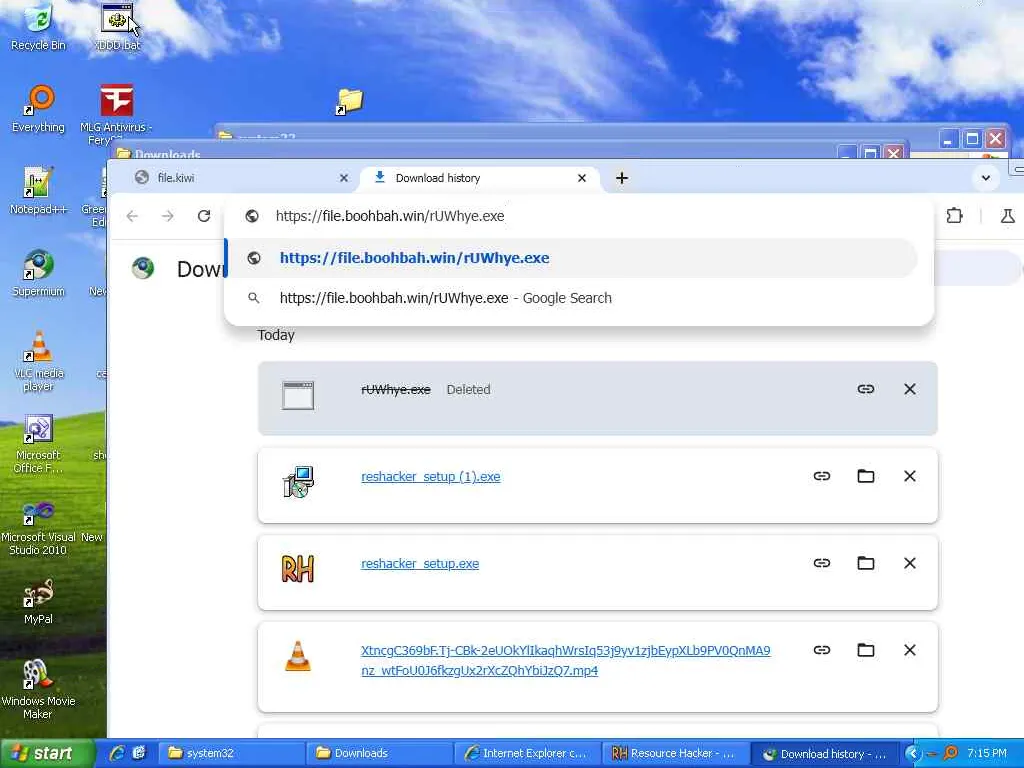Close the file.kiwi tab
The height and width of the screenshot is (768, 1024).
coord(344,178)
